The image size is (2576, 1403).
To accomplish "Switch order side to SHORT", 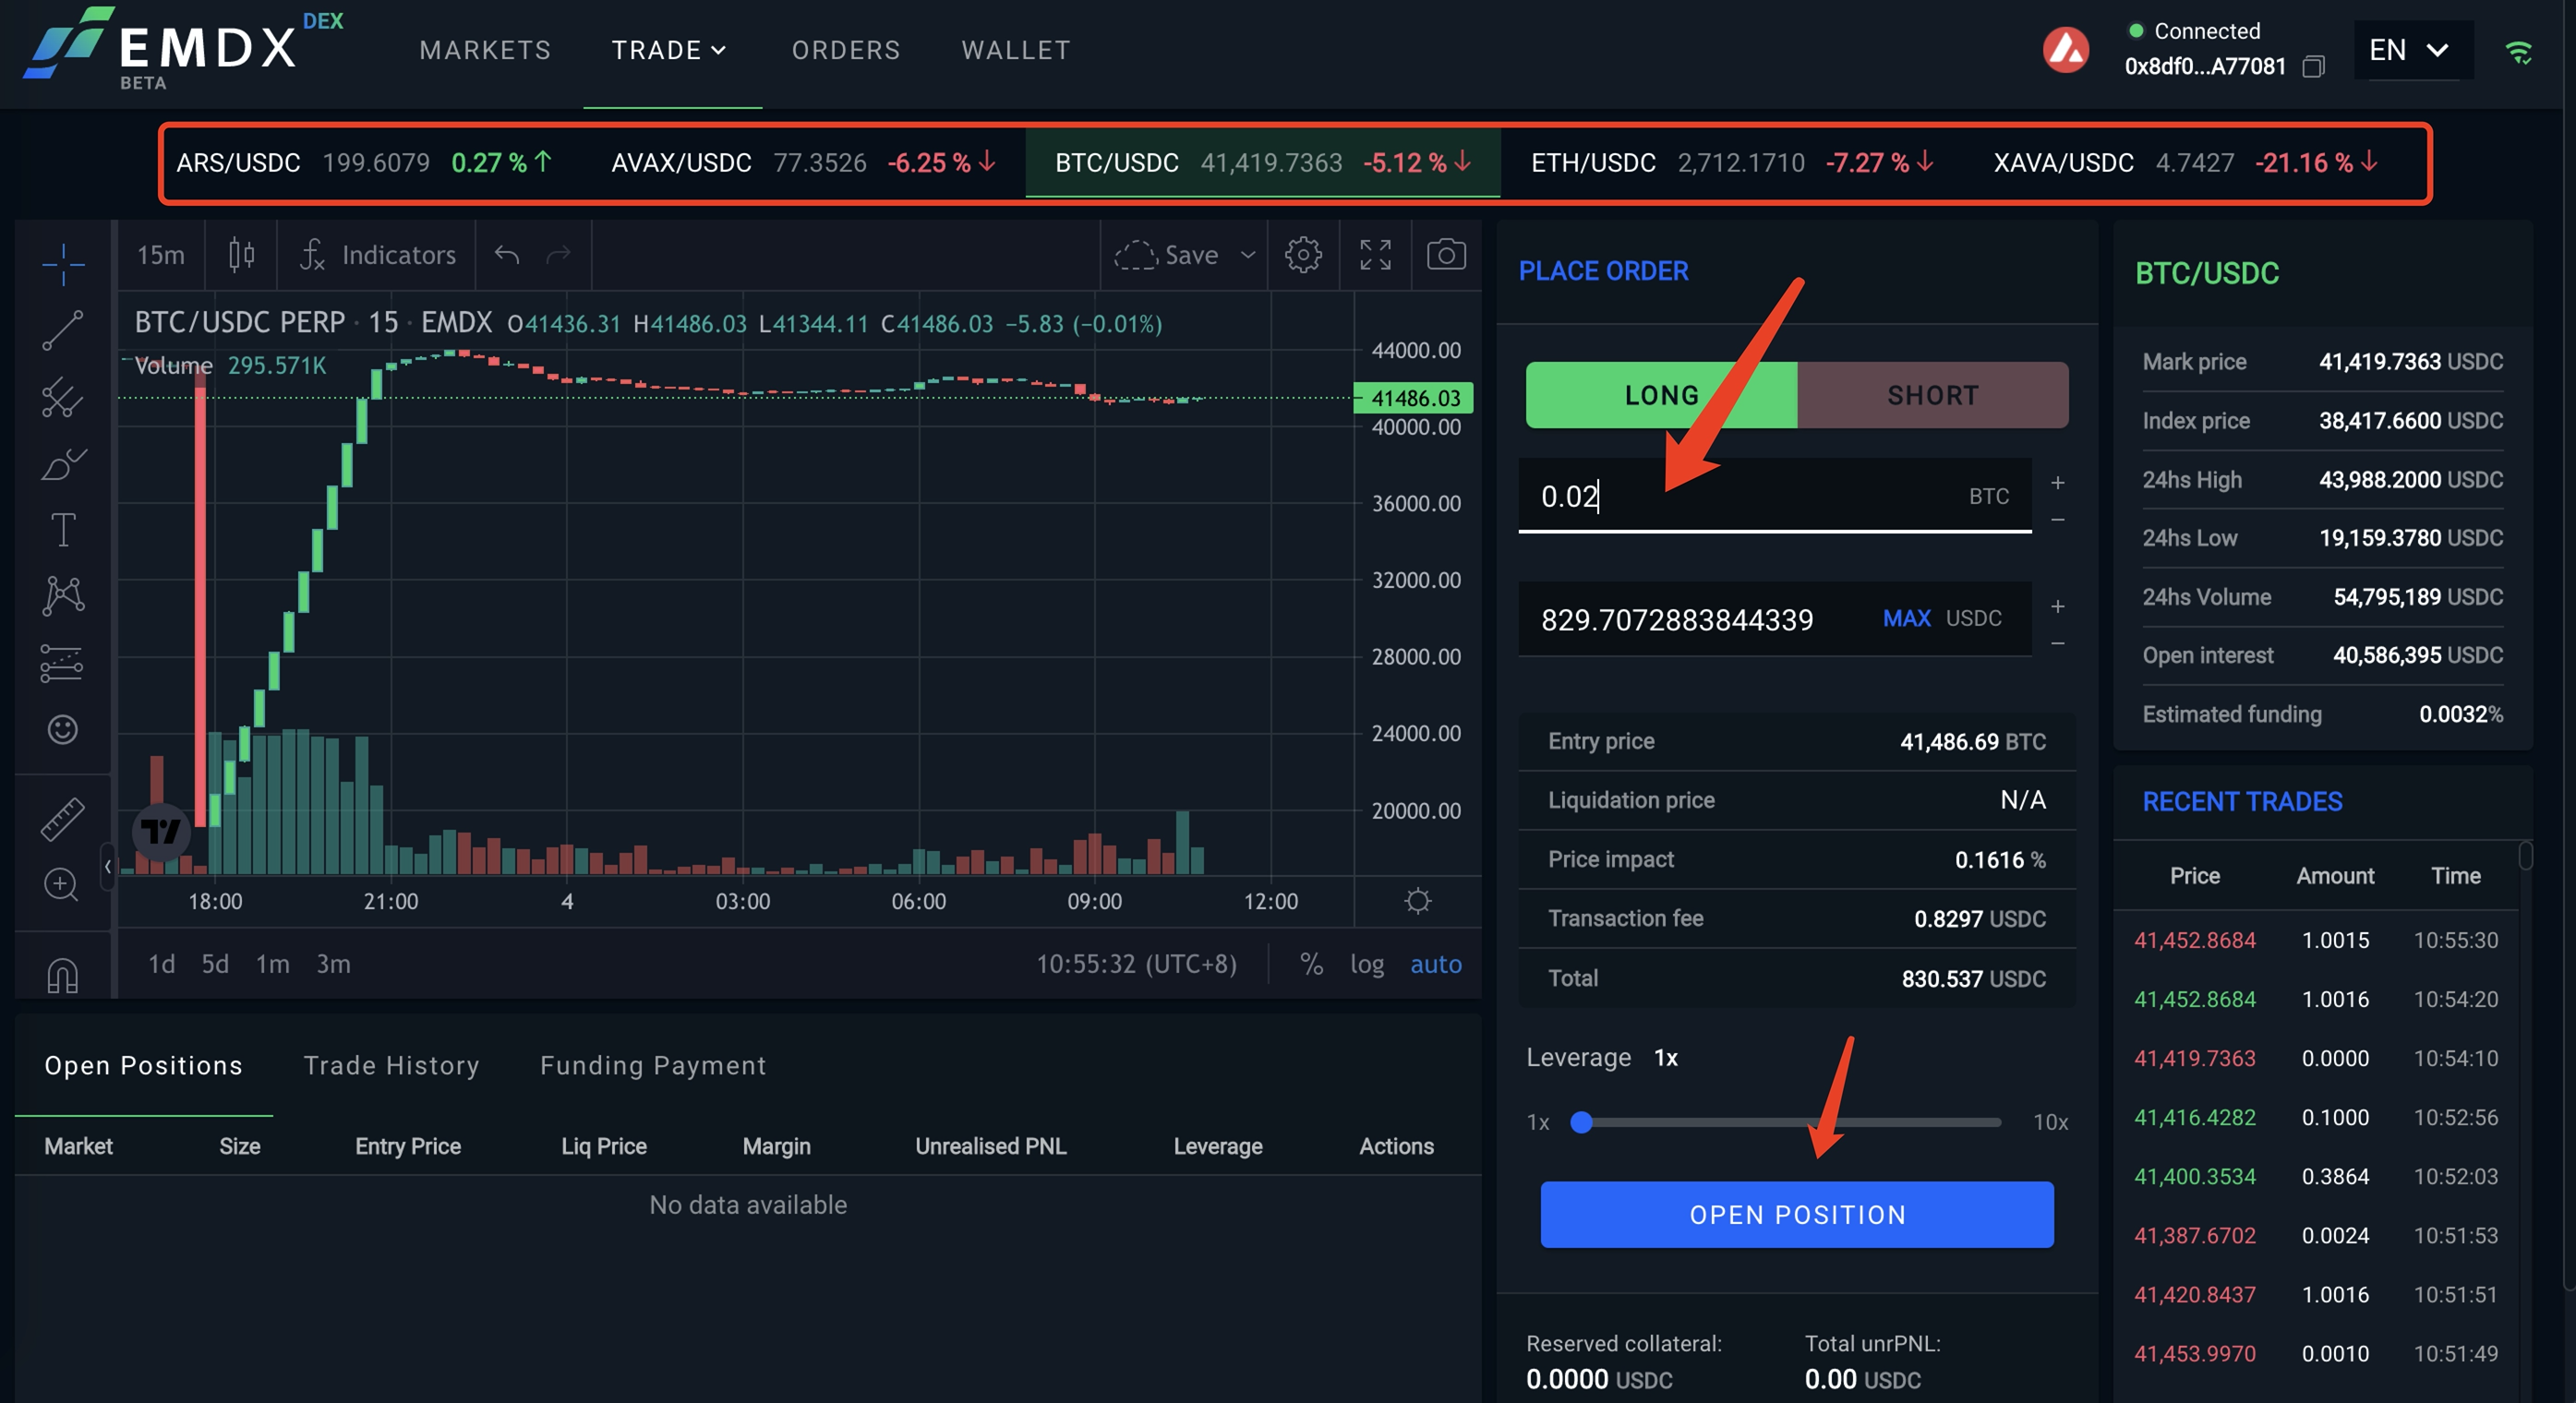I will point(1932,396).
